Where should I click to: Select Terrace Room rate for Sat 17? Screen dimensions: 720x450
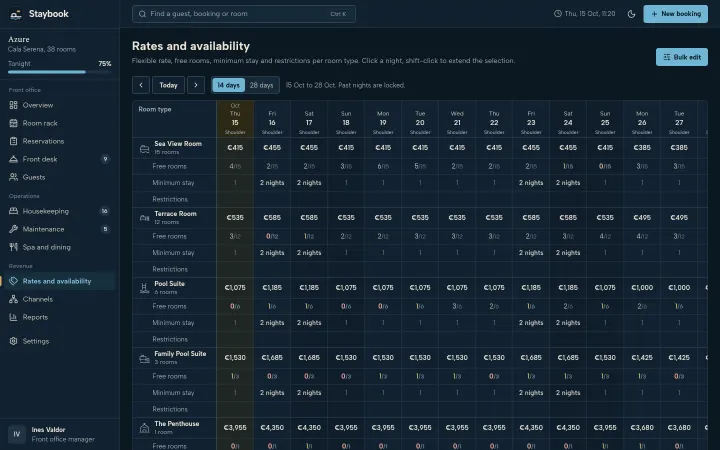(x=309, y=218)
